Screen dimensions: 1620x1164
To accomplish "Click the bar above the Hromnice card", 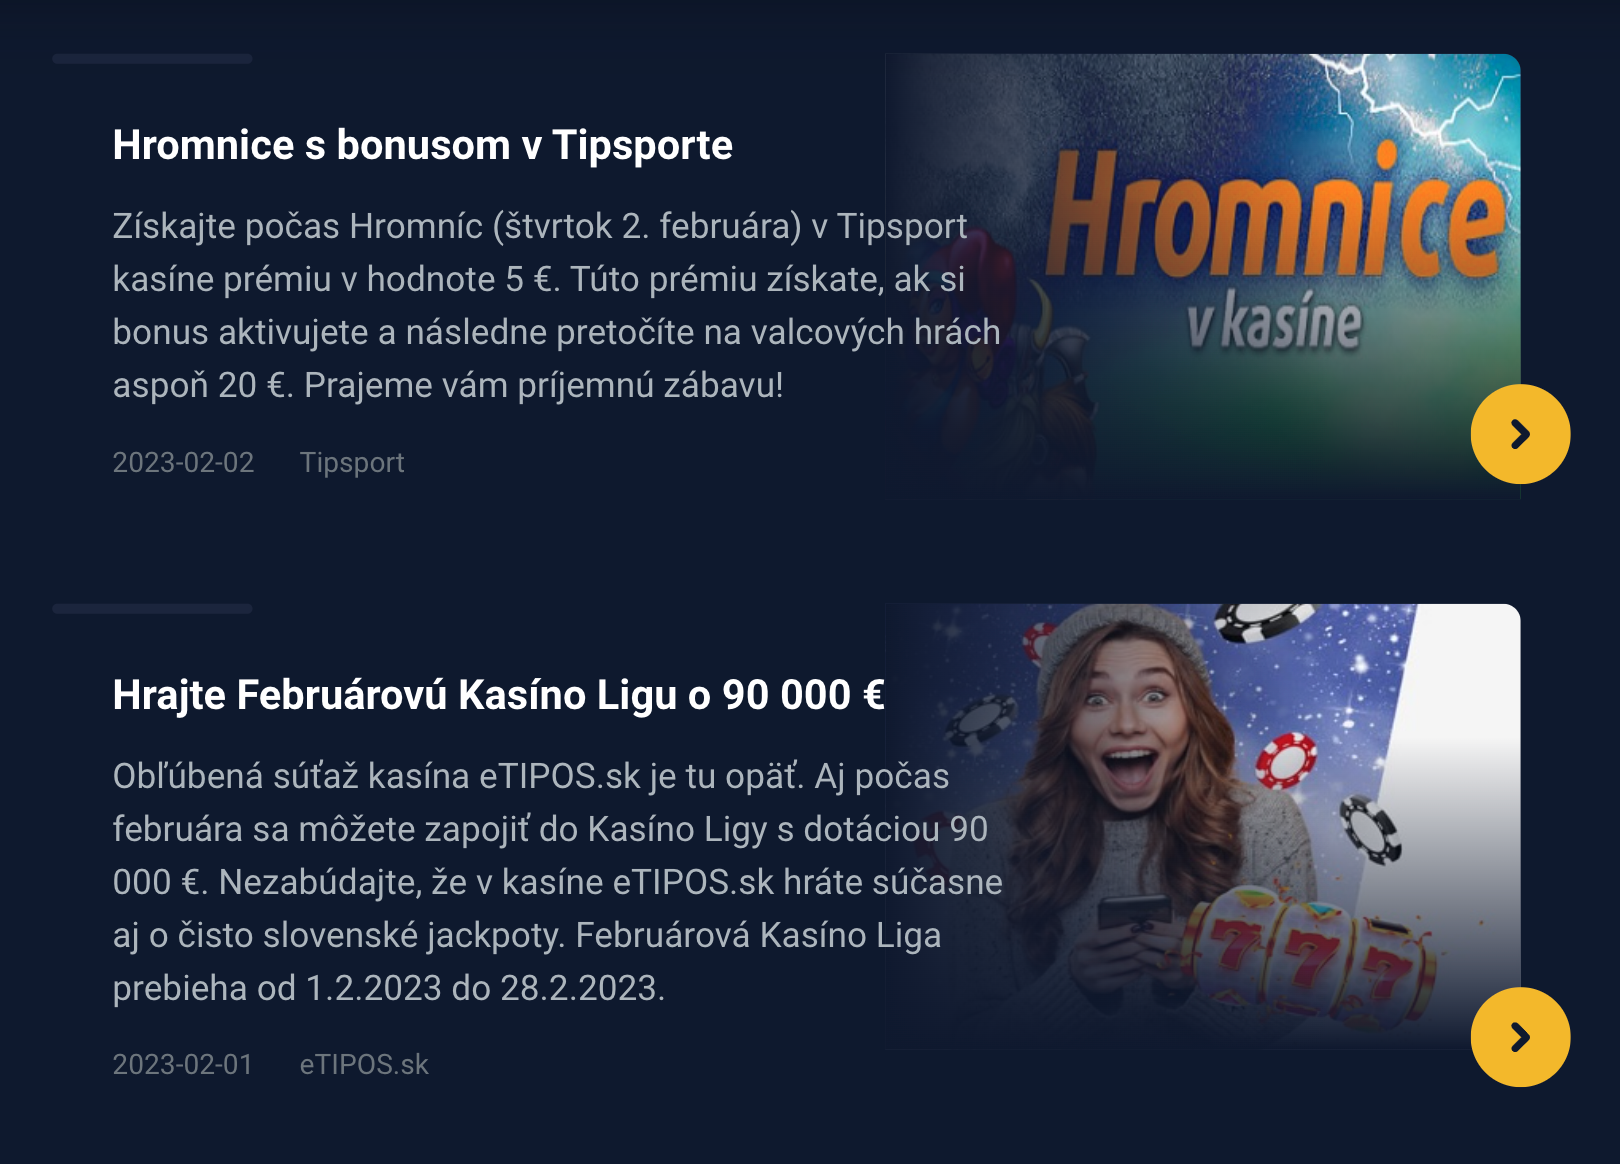I will pos(152,59).
